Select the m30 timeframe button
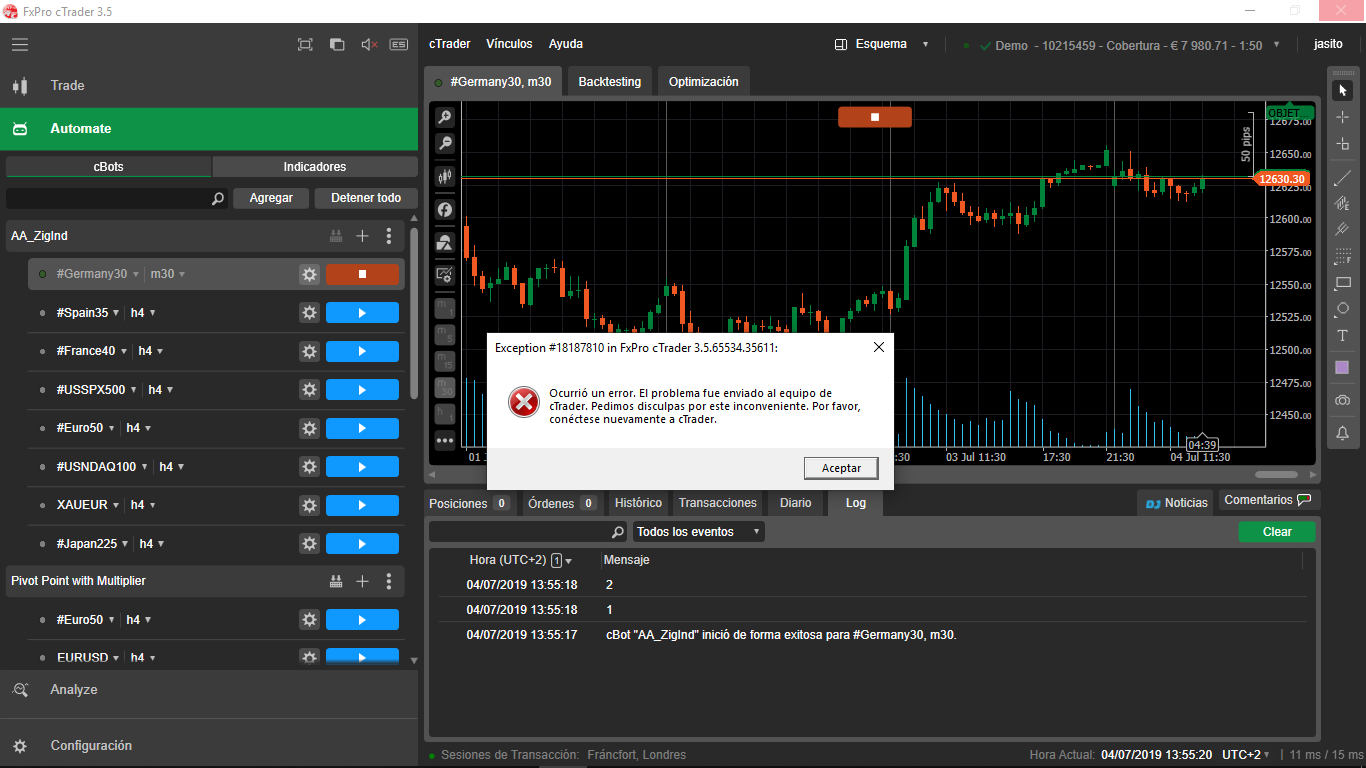Image resolution: width=1366 pixels, height=768 pixels. [x=445, y=387]
